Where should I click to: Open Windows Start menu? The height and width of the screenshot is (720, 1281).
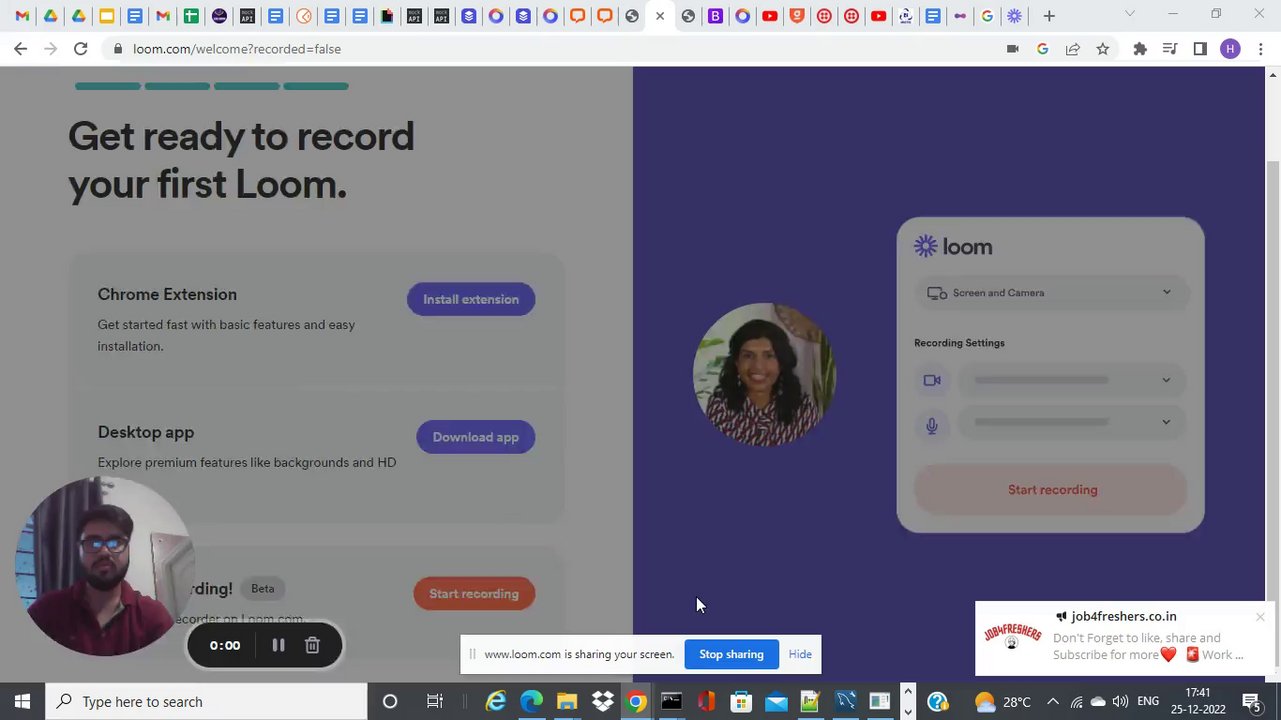22,702
